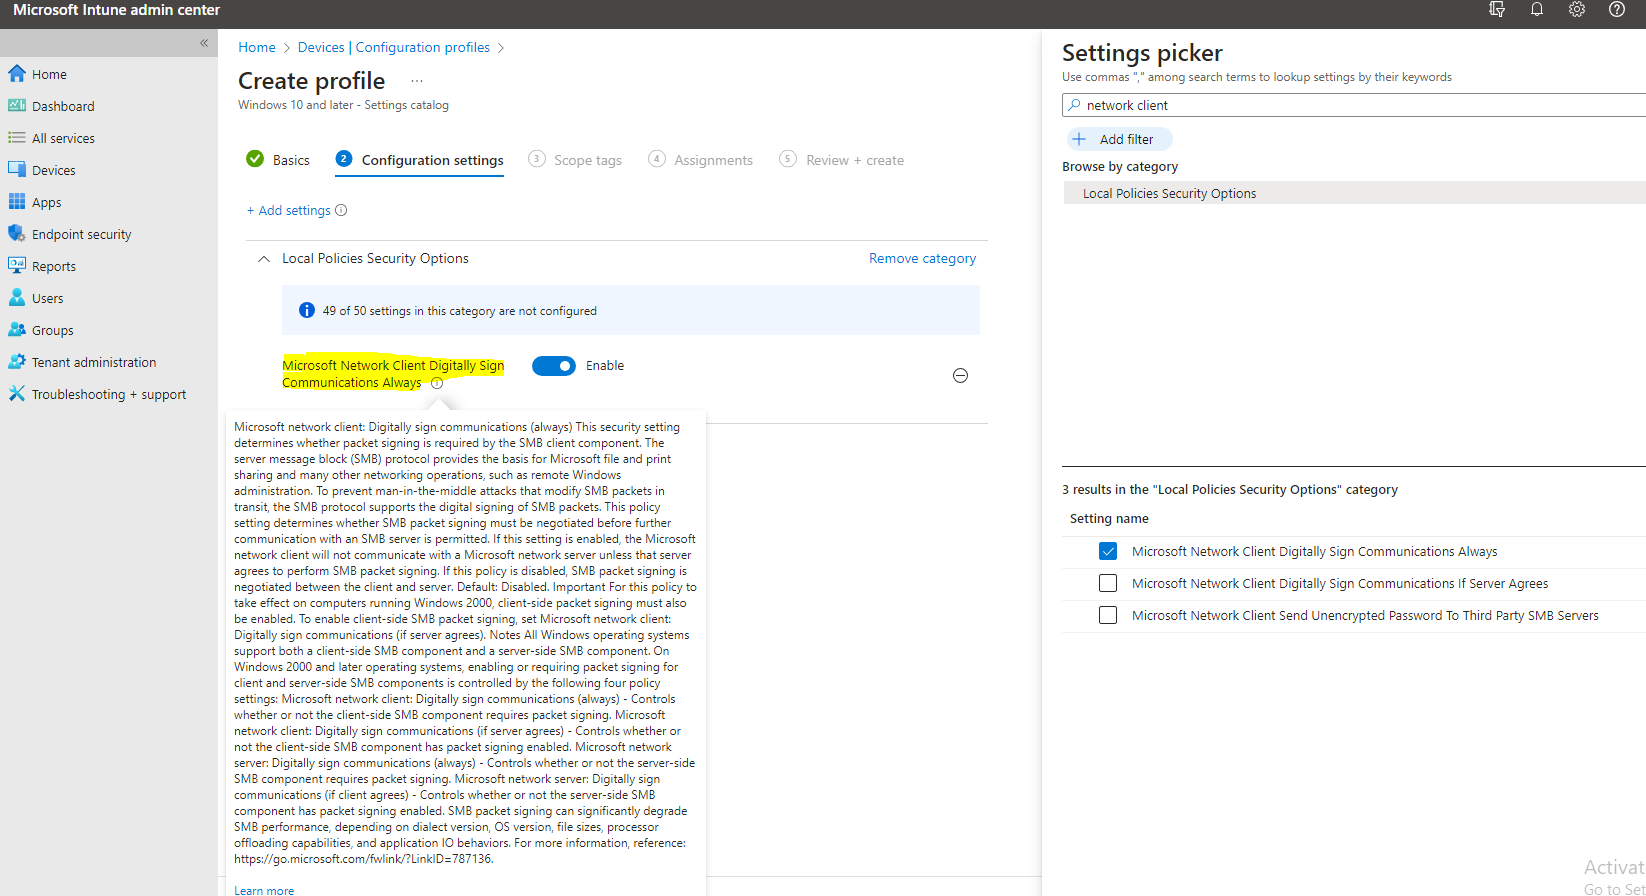1646x896 pixels.
Task: Click the Add settings info icon
Action: click(x=341, y=210)
